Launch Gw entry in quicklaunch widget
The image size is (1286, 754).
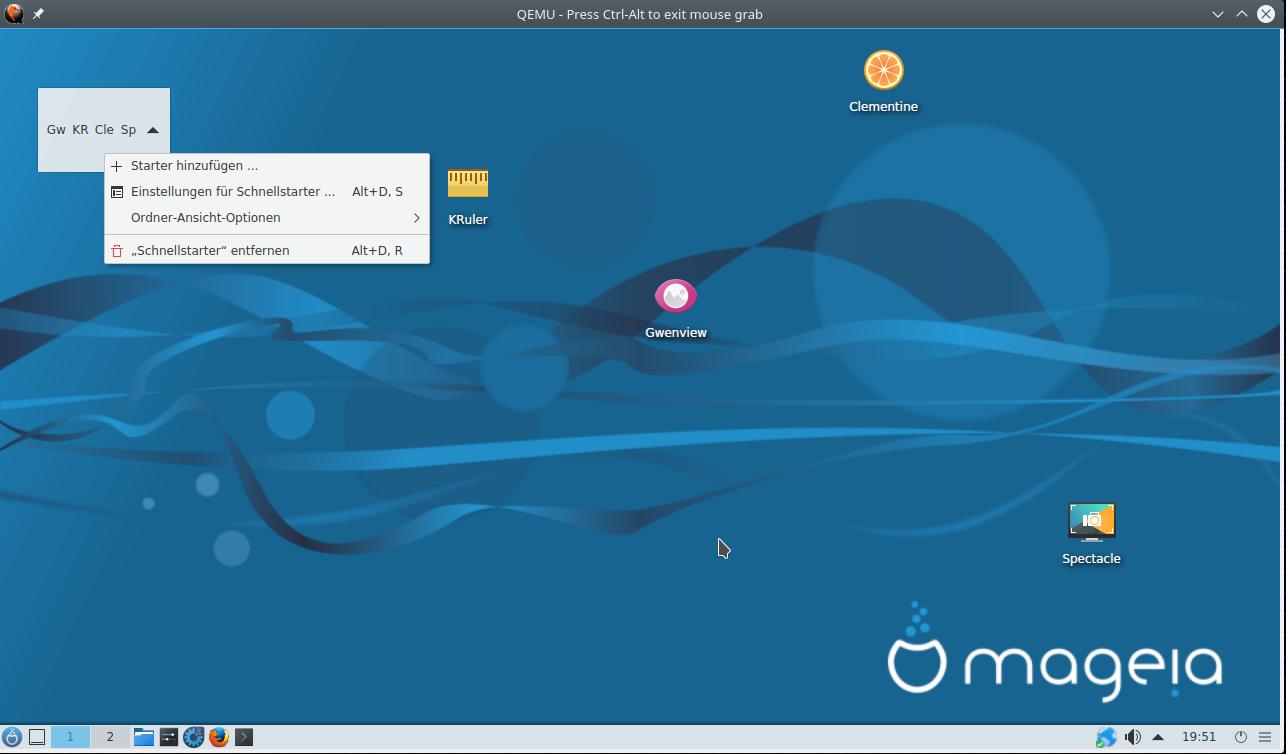point(56,129)
